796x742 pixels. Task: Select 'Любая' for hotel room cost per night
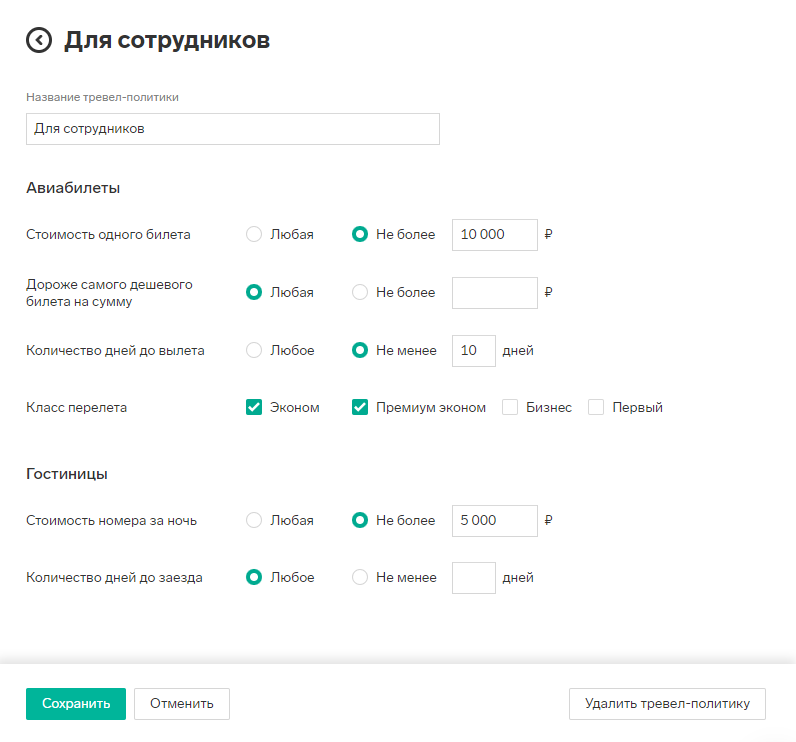point(254,520)
